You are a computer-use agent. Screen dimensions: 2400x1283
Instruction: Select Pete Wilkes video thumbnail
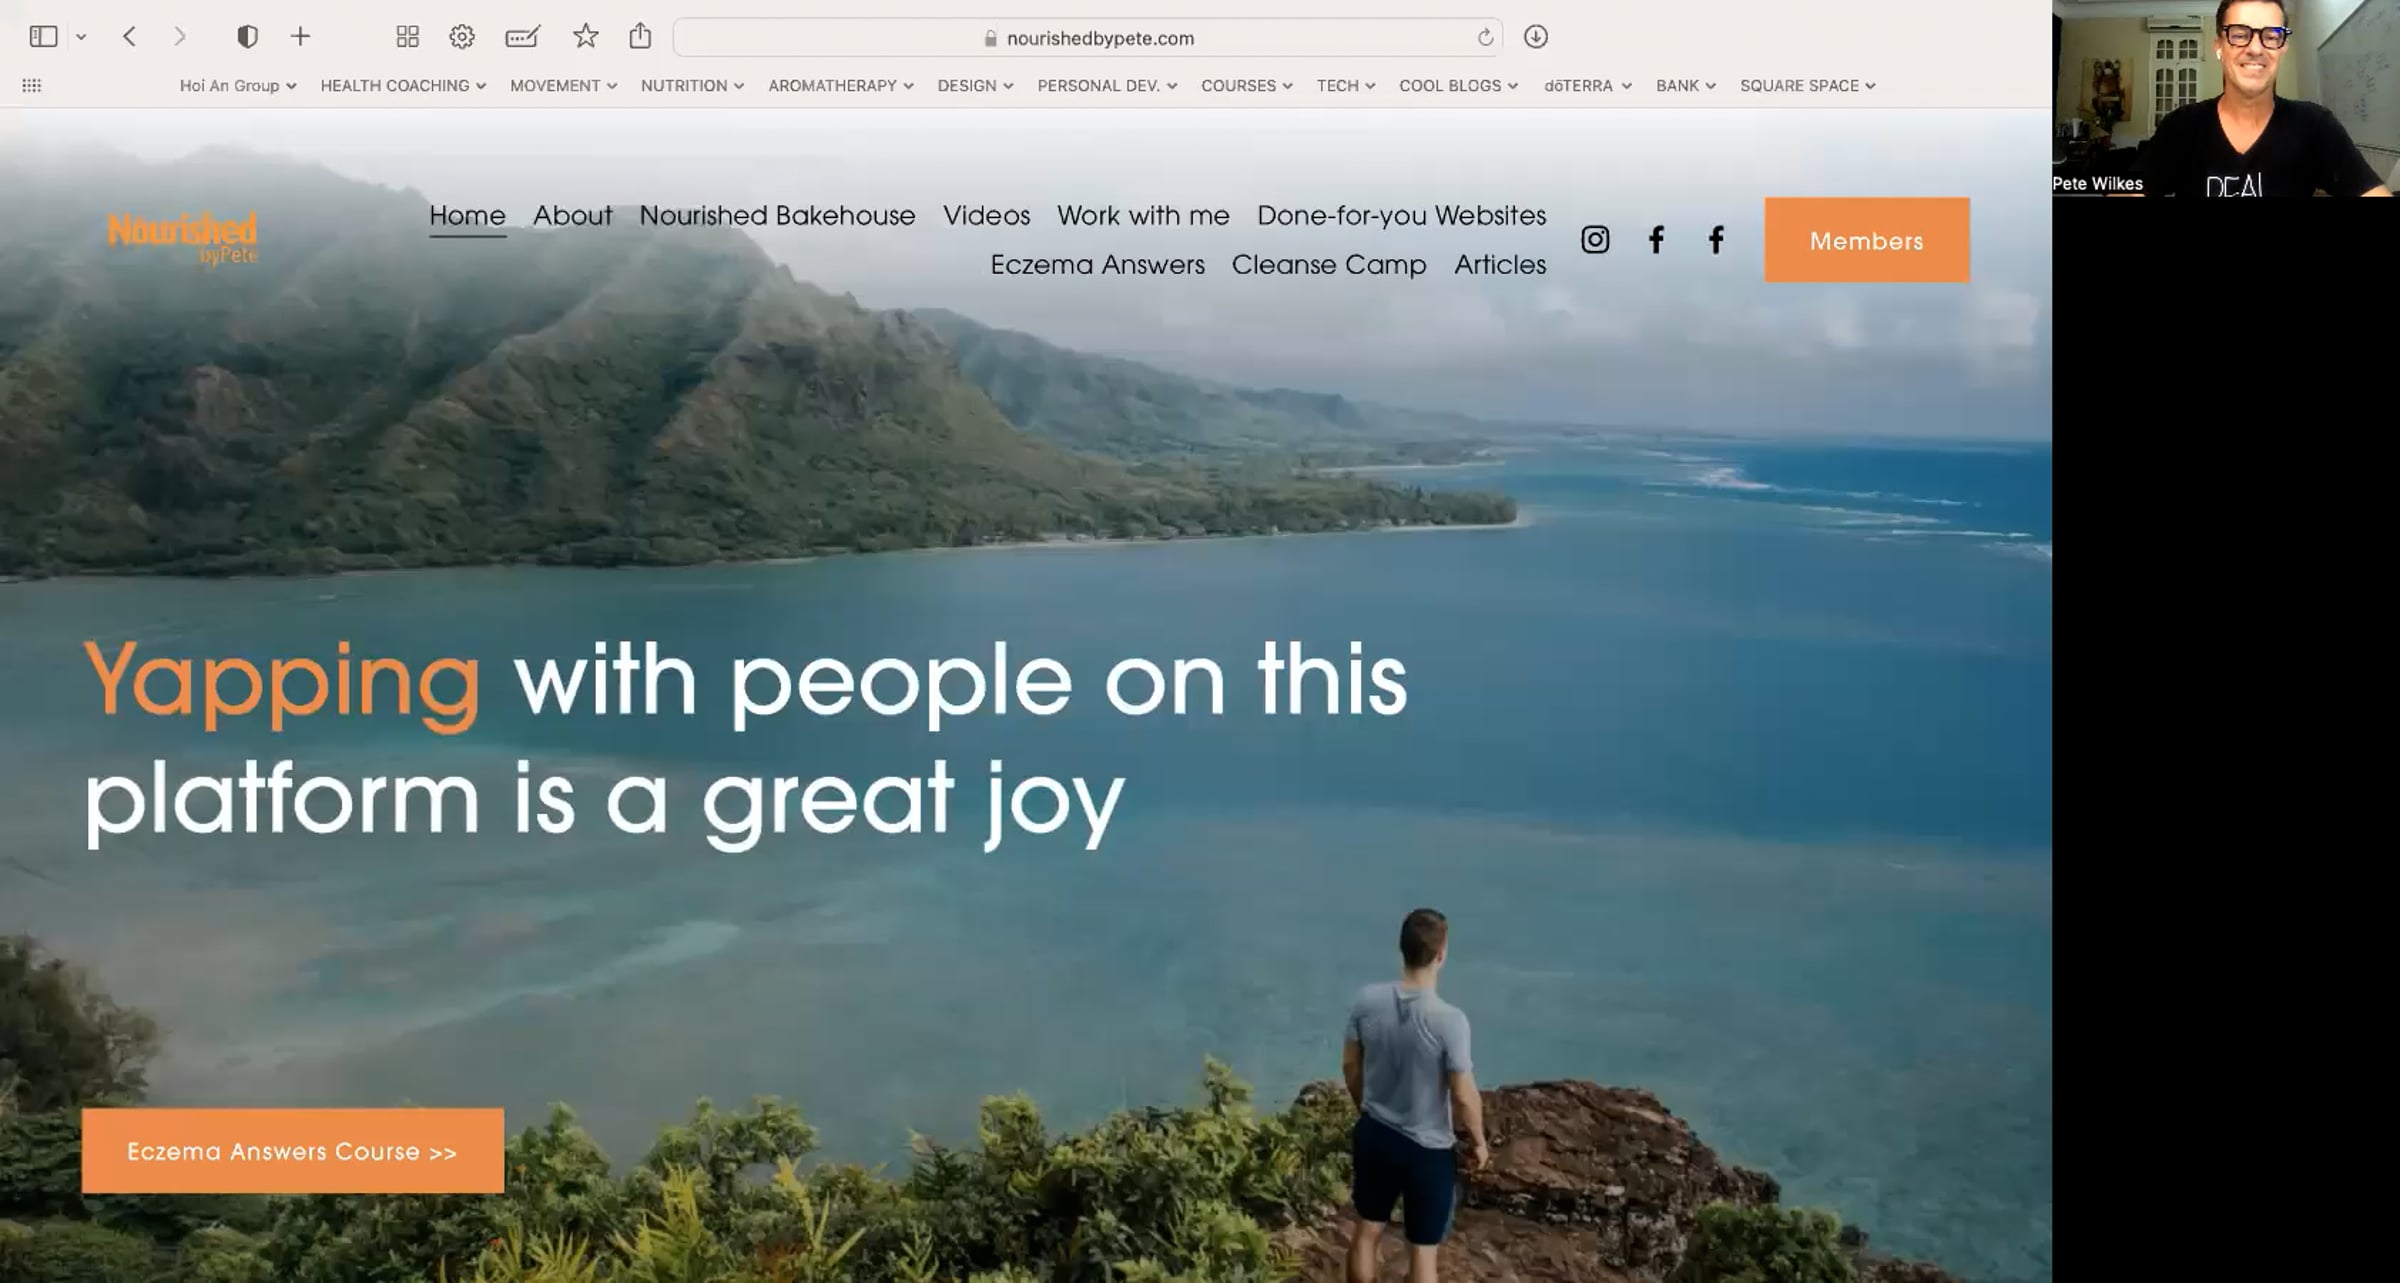pyautogui.click(x=2226, y=98)
